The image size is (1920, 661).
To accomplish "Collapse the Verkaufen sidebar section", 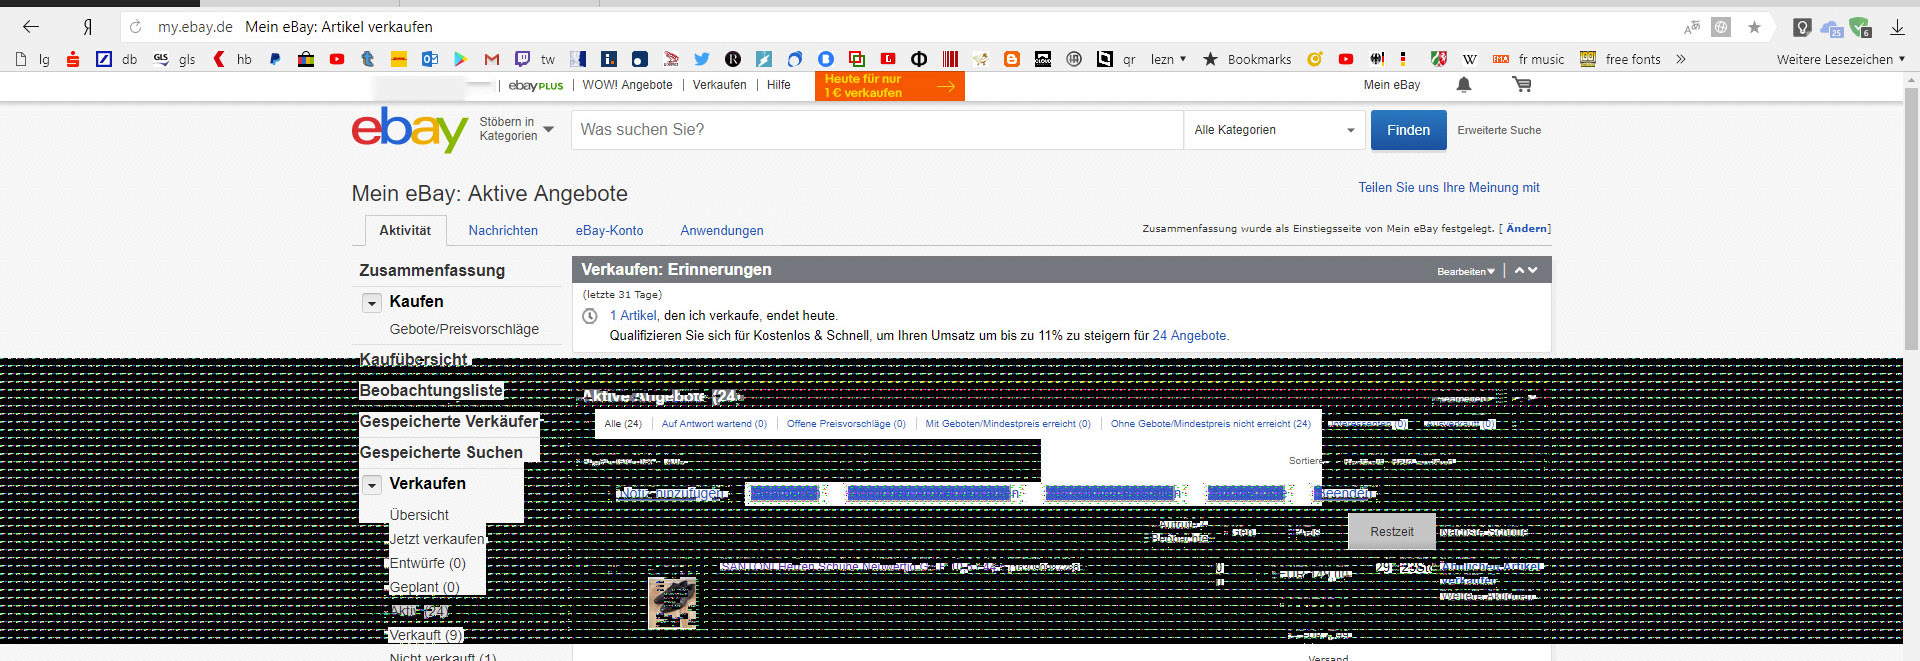I will (372, 484).
